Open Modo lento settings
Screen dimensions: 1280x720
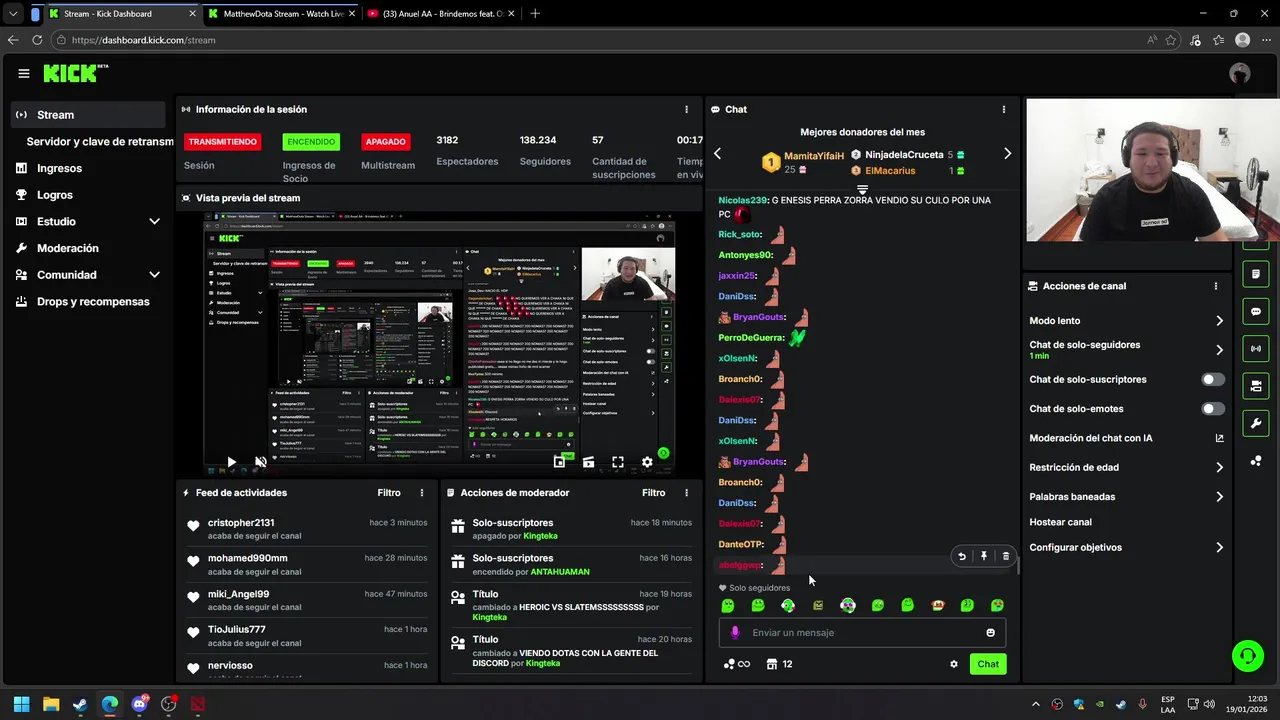pyautogui.click(x=1126, y=321)
